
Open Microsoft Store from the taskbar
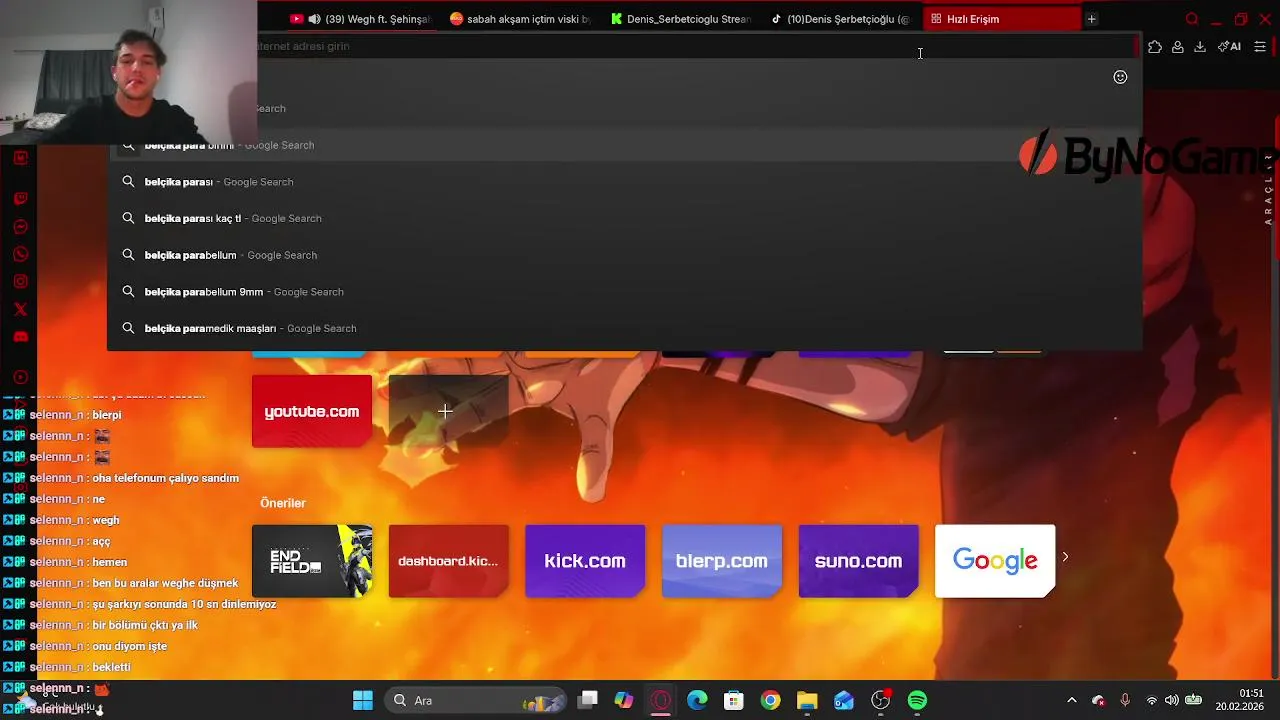(x=734, y=700)
